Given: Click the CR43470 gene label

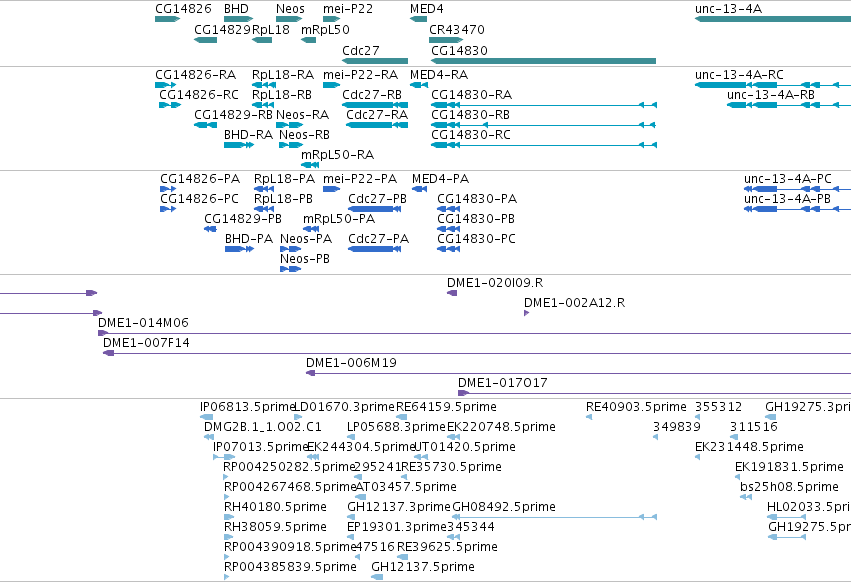Looking at the screenshot, I should [457, 29].
